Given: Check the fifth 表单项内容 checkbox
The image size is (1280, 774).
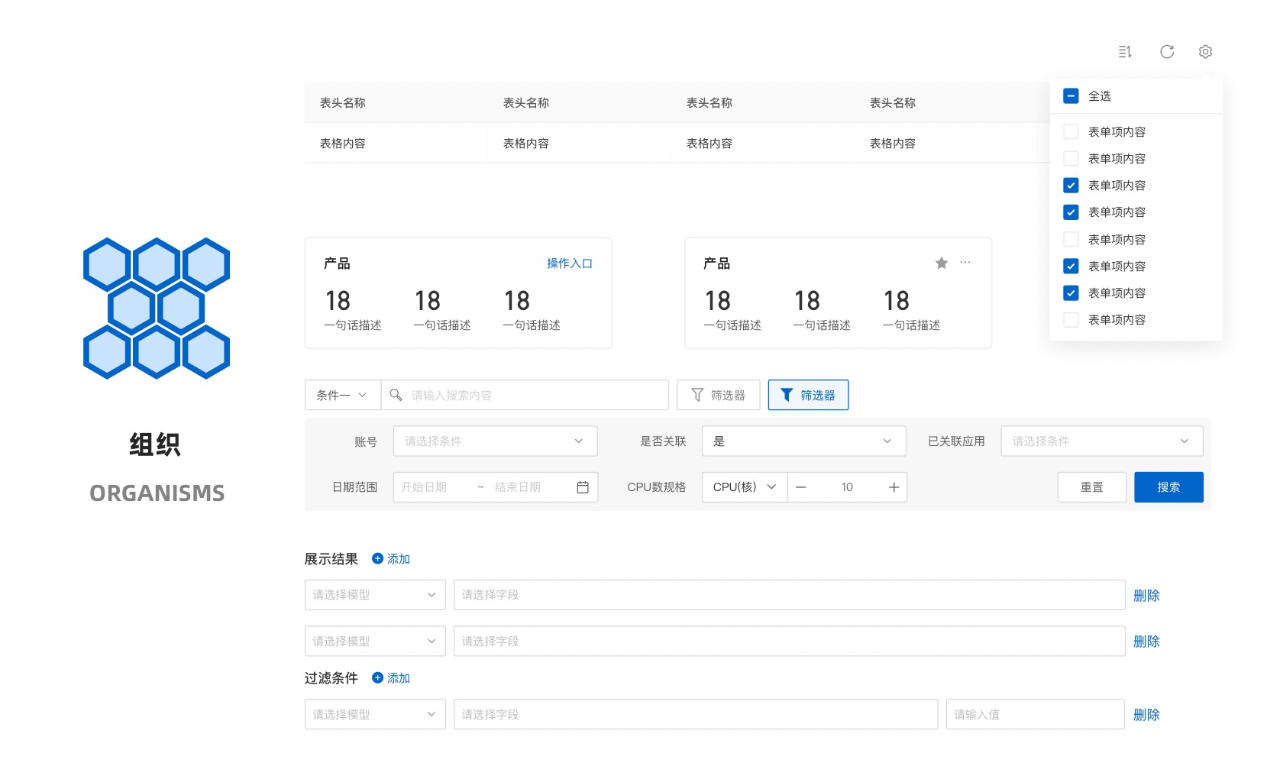Looking at the screenshot, I should coord(1071,239).
